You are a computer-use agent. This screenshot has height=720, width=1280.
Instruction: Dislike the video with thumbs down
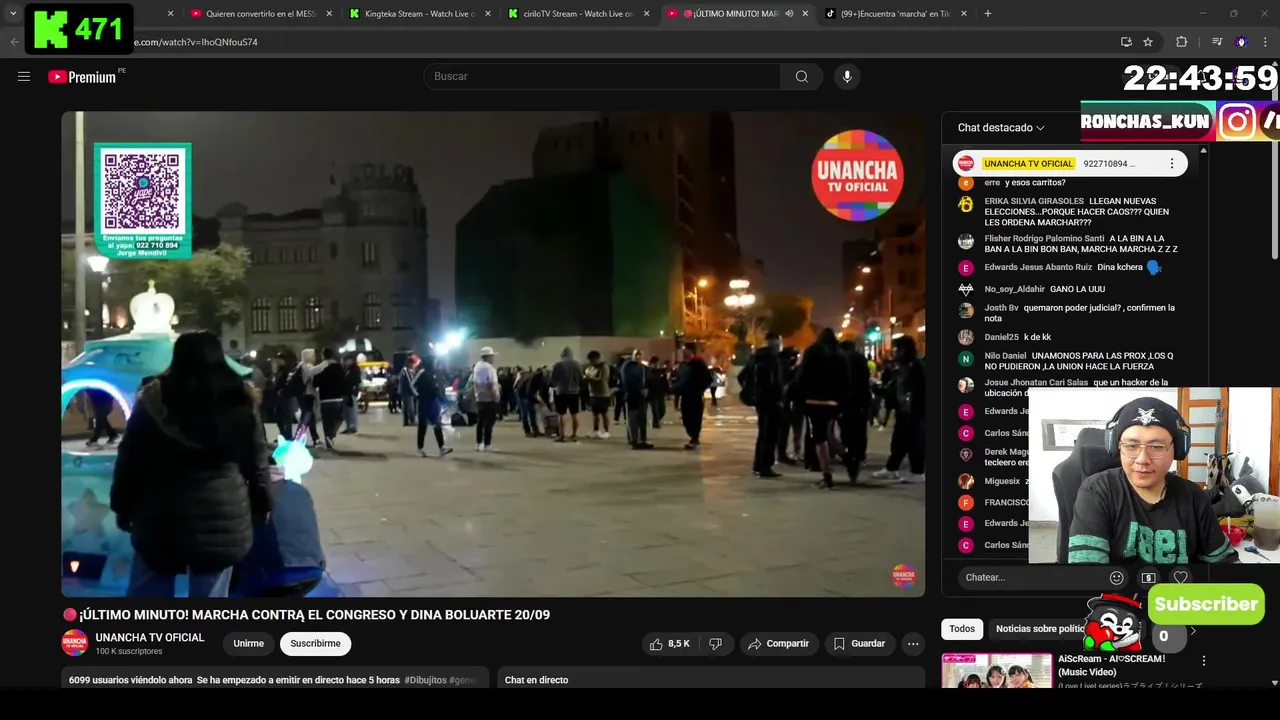pyautogui.click(x=716, y=644)
